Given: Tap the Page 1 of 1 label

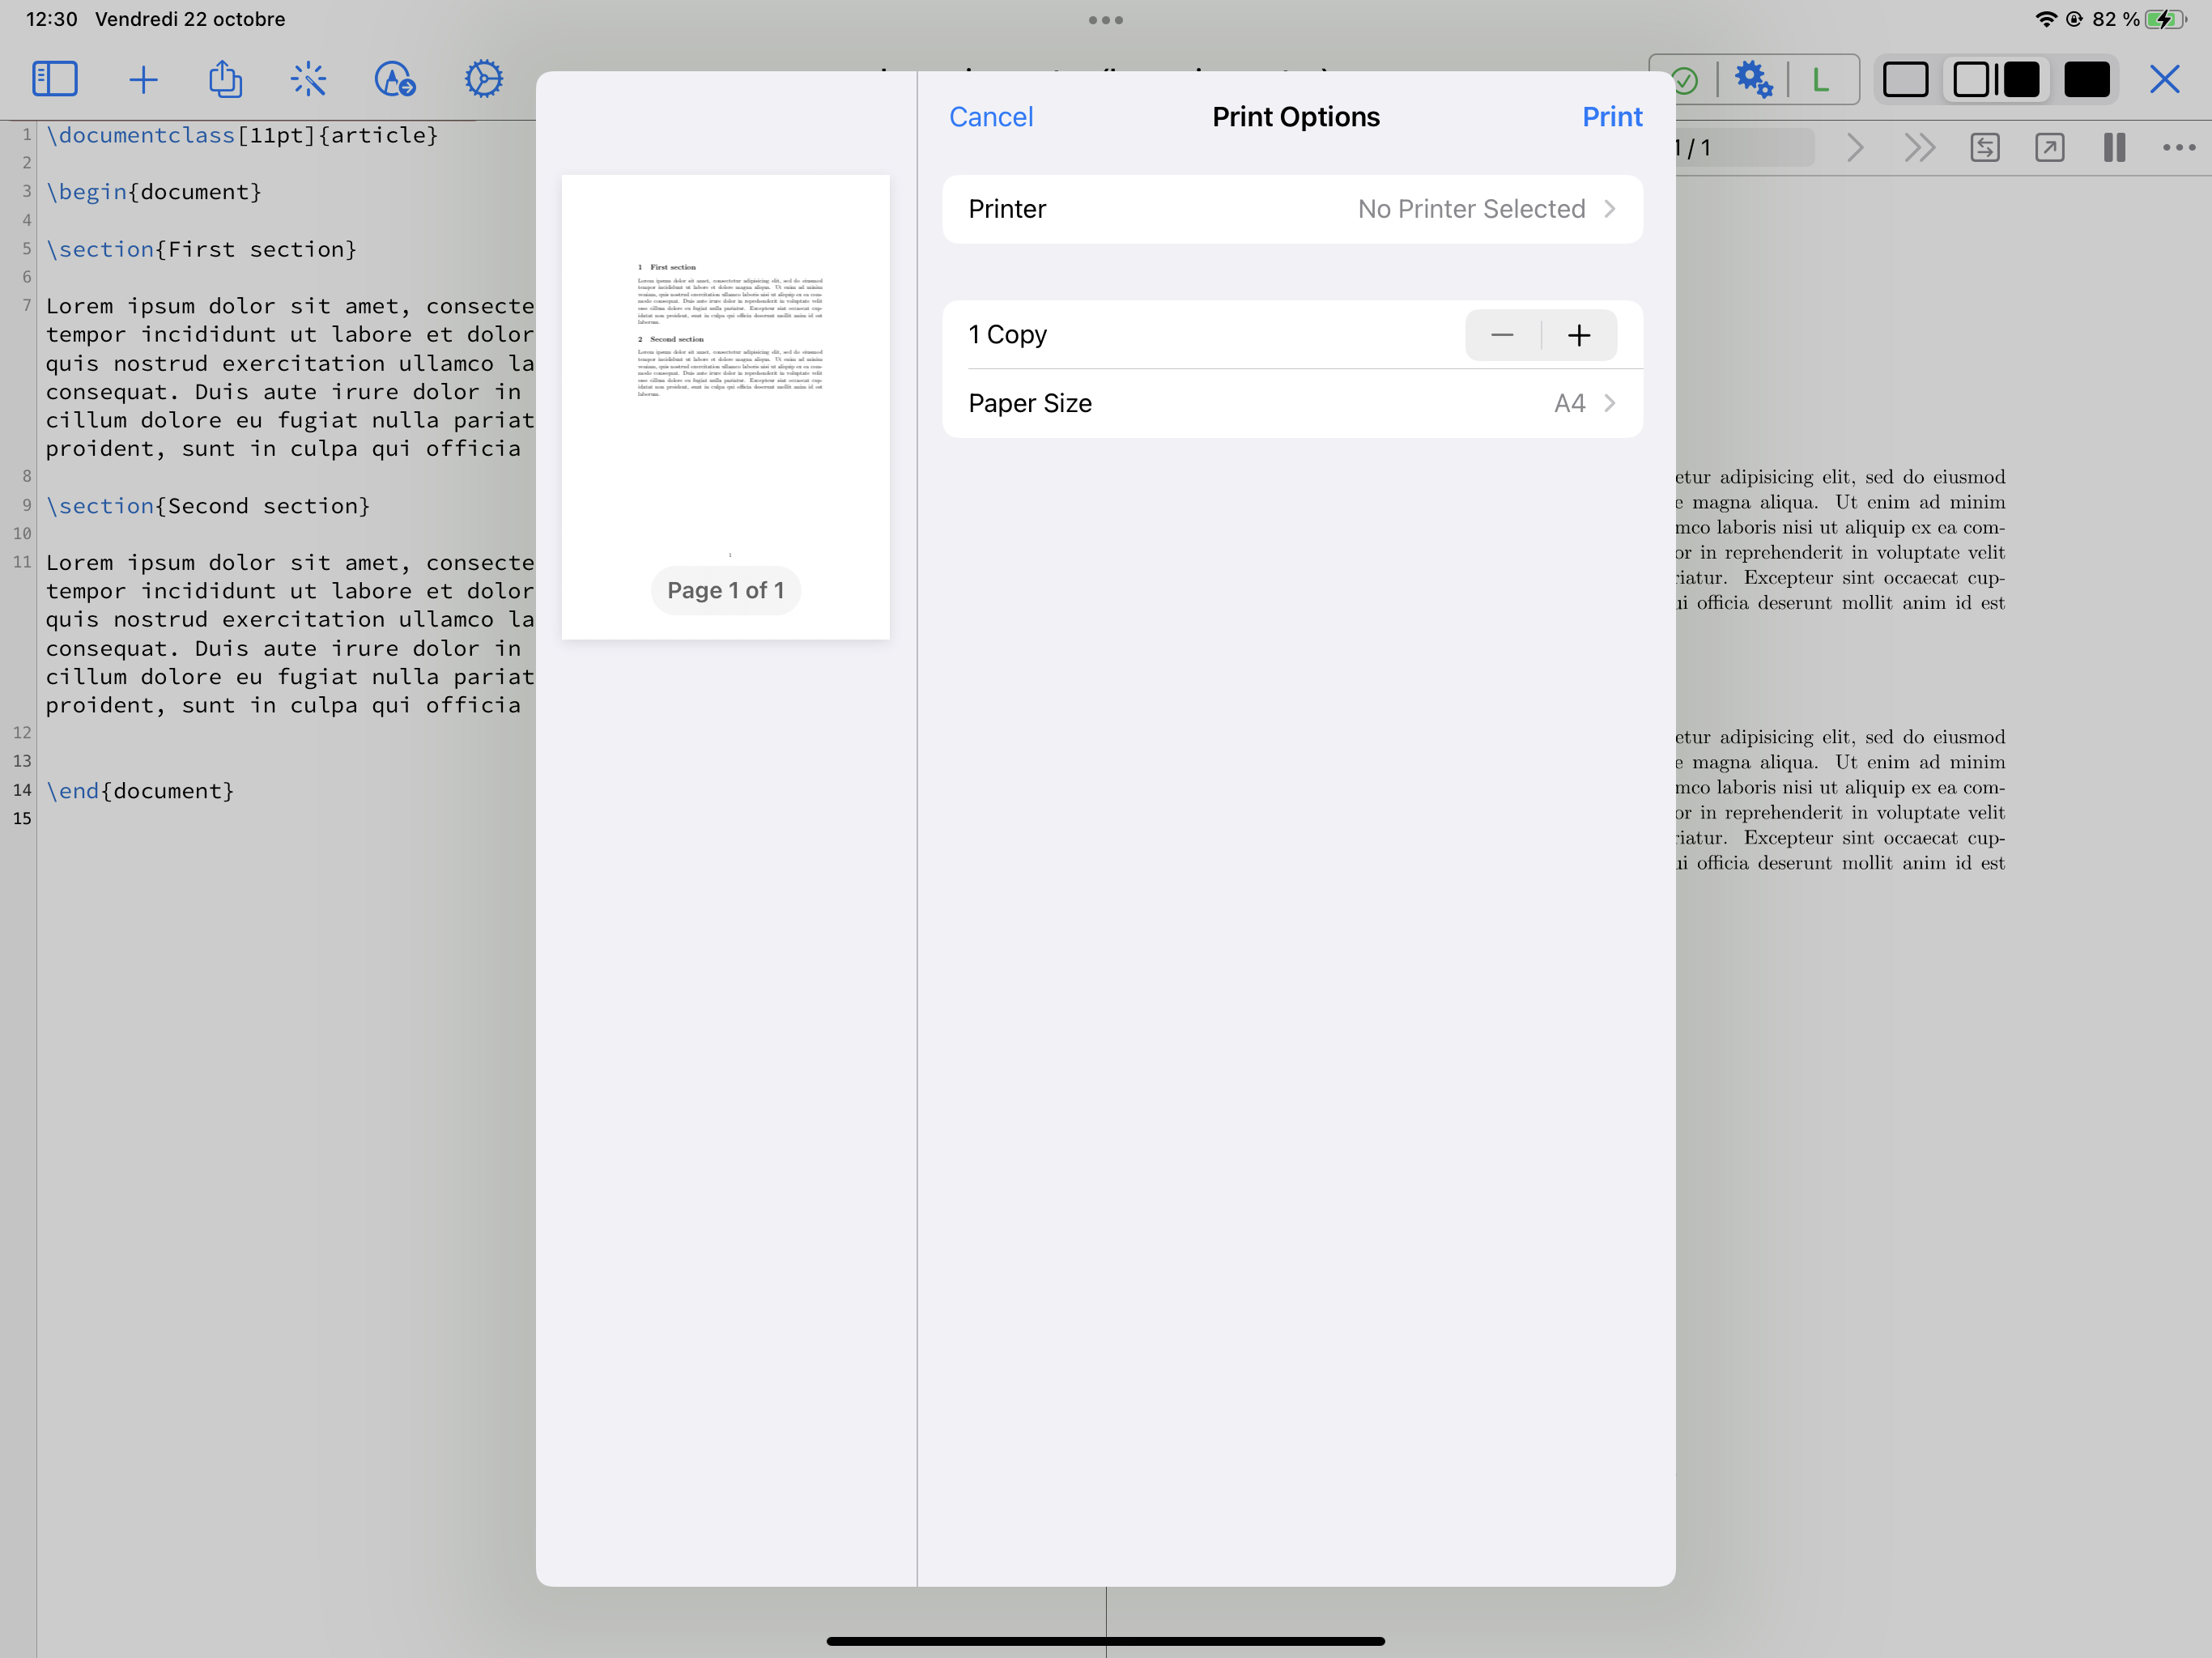Looking at the screenshot, I should (x=725, y=590).
